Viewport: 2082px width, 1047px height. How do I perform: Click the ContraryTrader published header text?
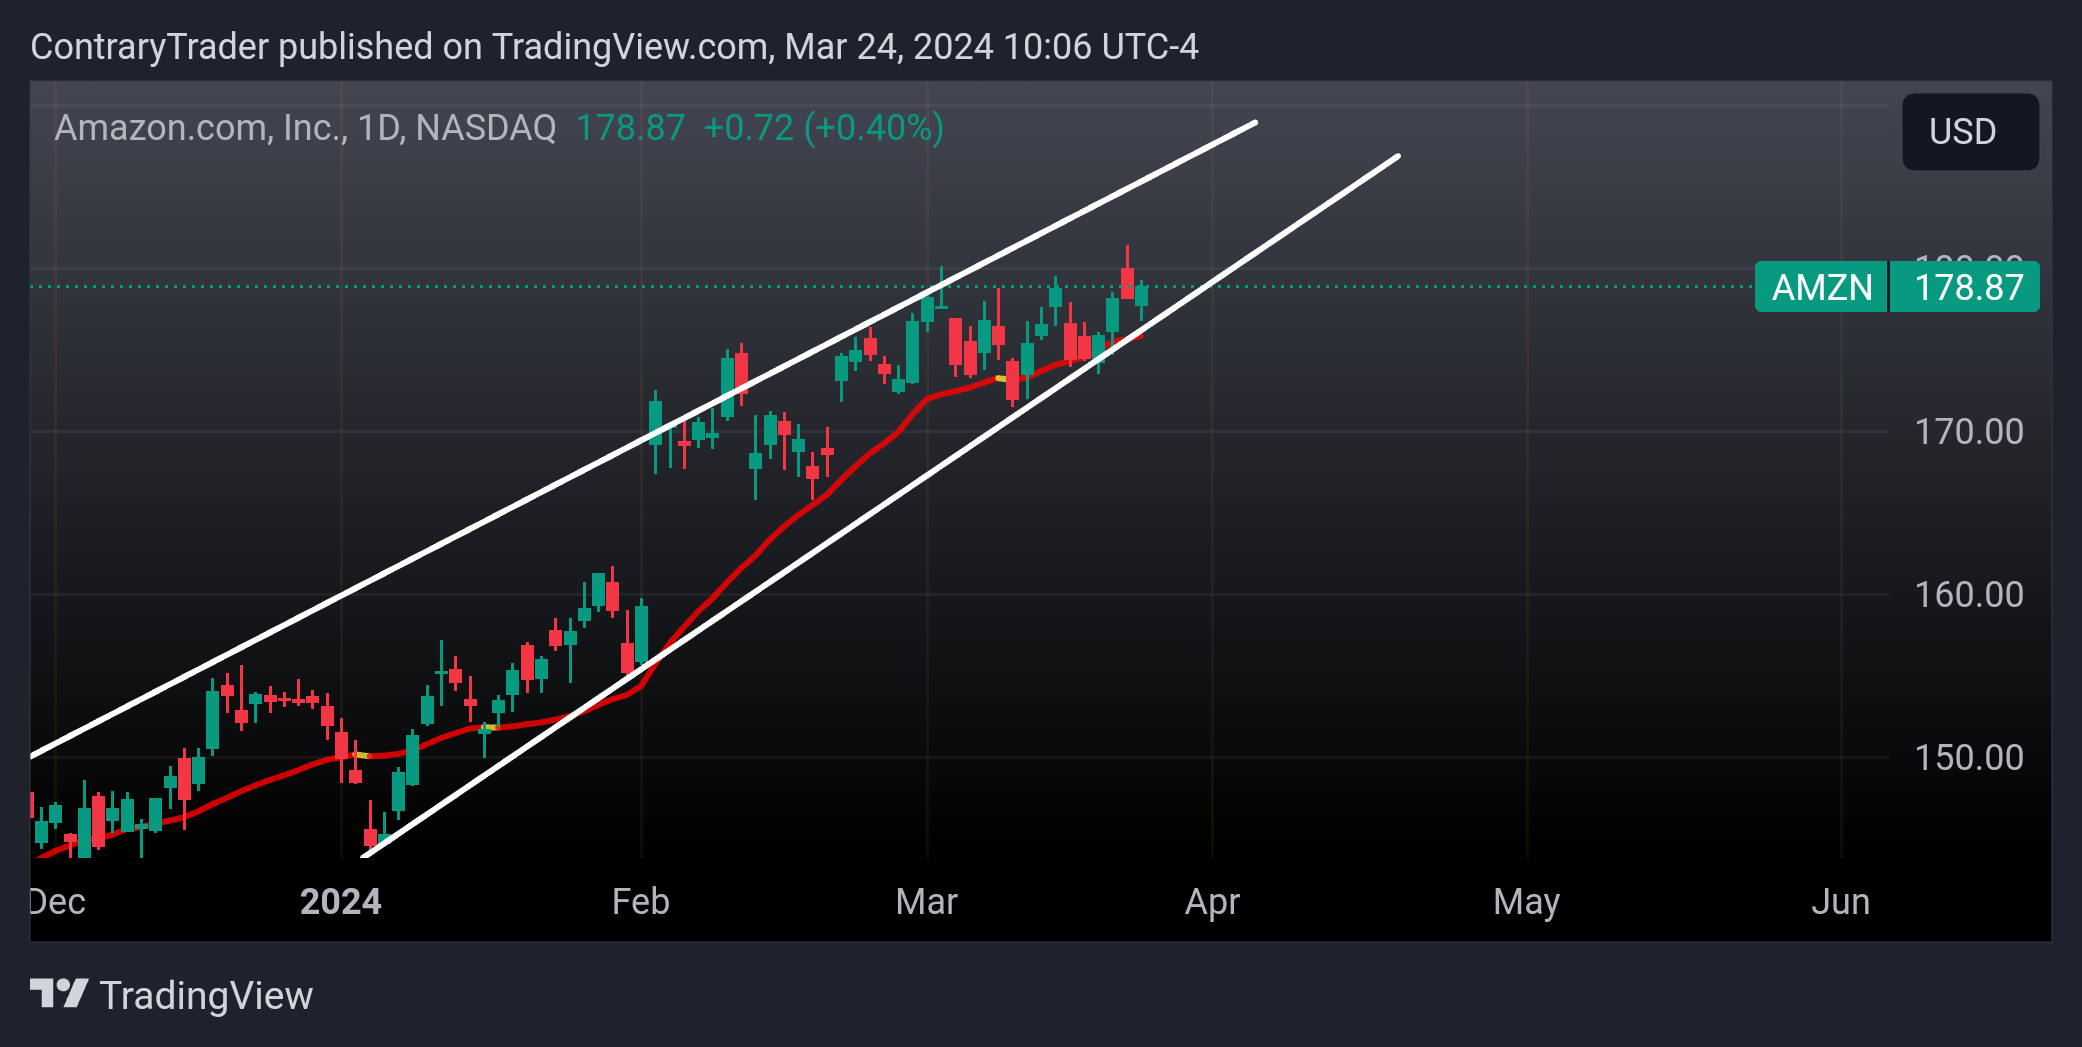(614, 47)
